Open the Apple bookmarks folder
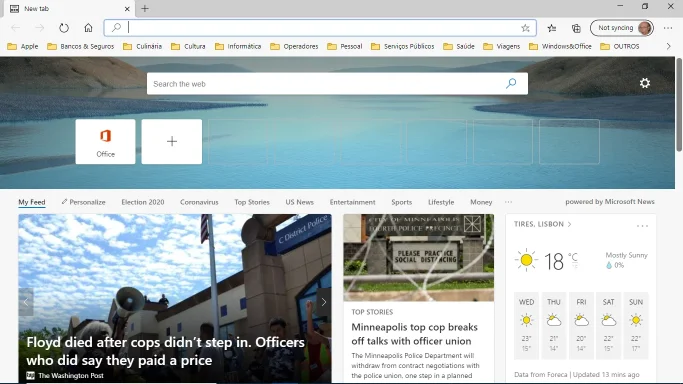This screenshot has width=683, height=384. pyautogui.click(x=23, y=46)
